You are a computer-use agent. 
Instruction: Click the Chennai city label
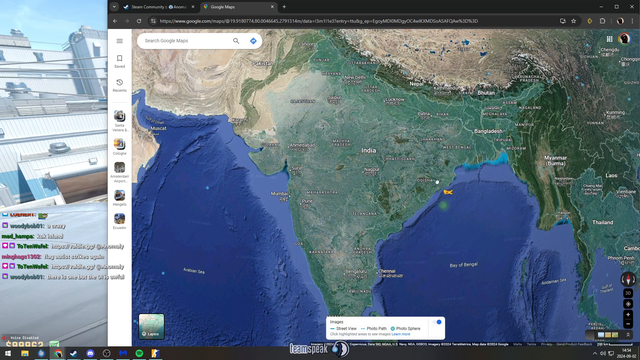click(387, 271)
